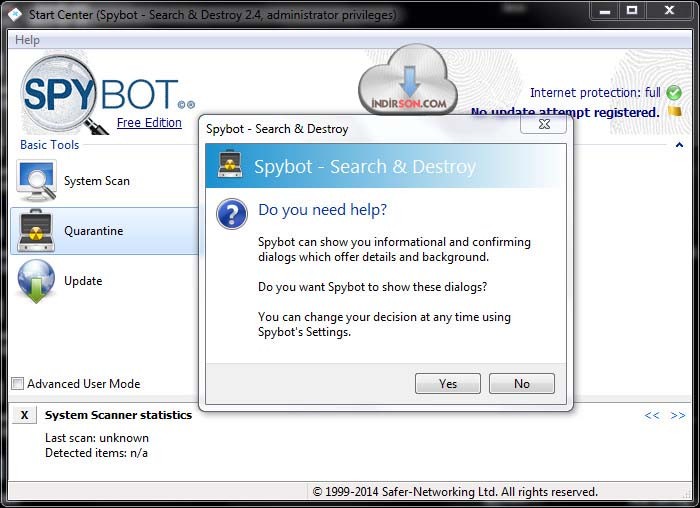Click the Basic Tools section header

[x=50, y=145]
